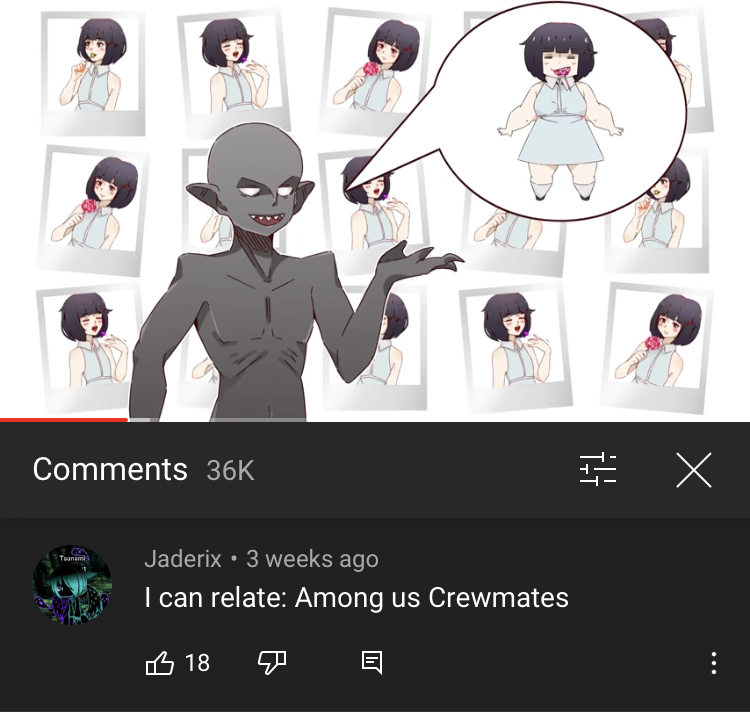Like Jaderix's comment with thumbs up

point(159,662)
